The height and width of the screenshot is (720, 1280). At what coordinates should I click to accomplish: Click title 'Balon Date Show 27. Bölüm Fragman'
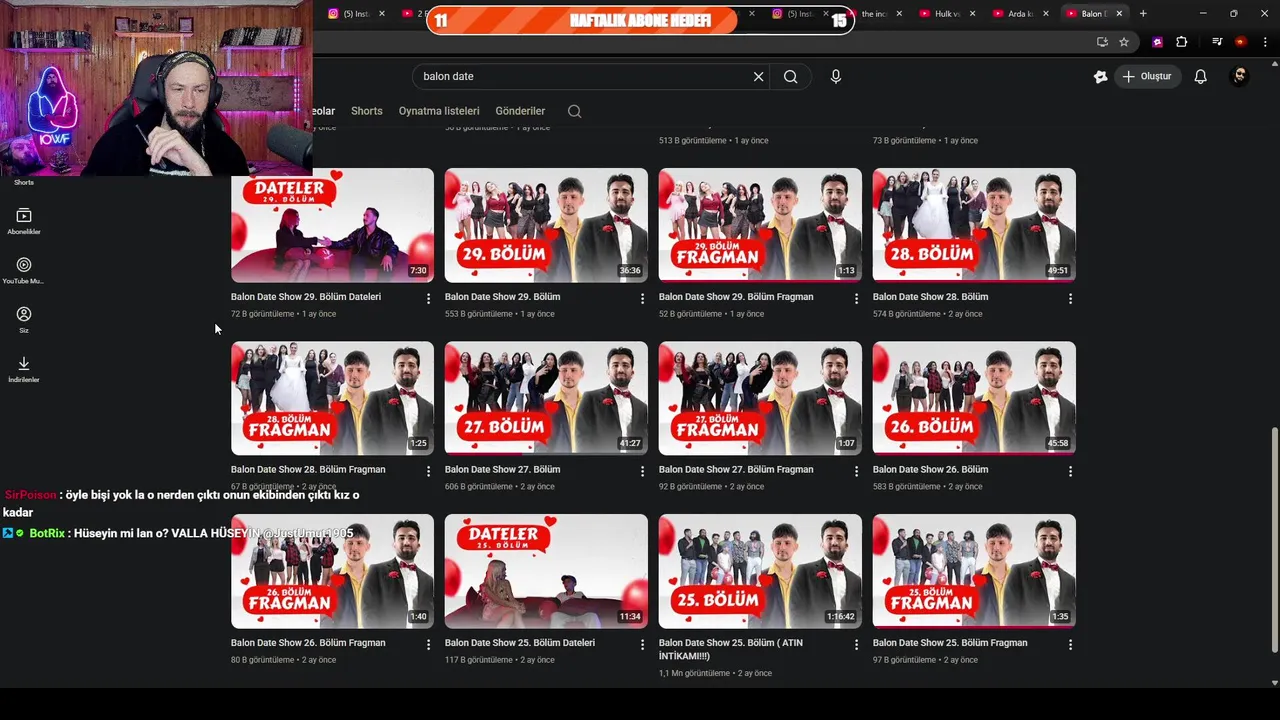coord(736,469)
